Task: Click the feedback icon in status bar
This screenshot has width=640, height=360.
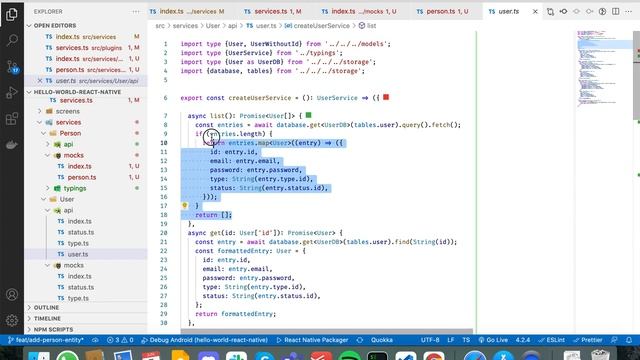Action: click(614, 340)
